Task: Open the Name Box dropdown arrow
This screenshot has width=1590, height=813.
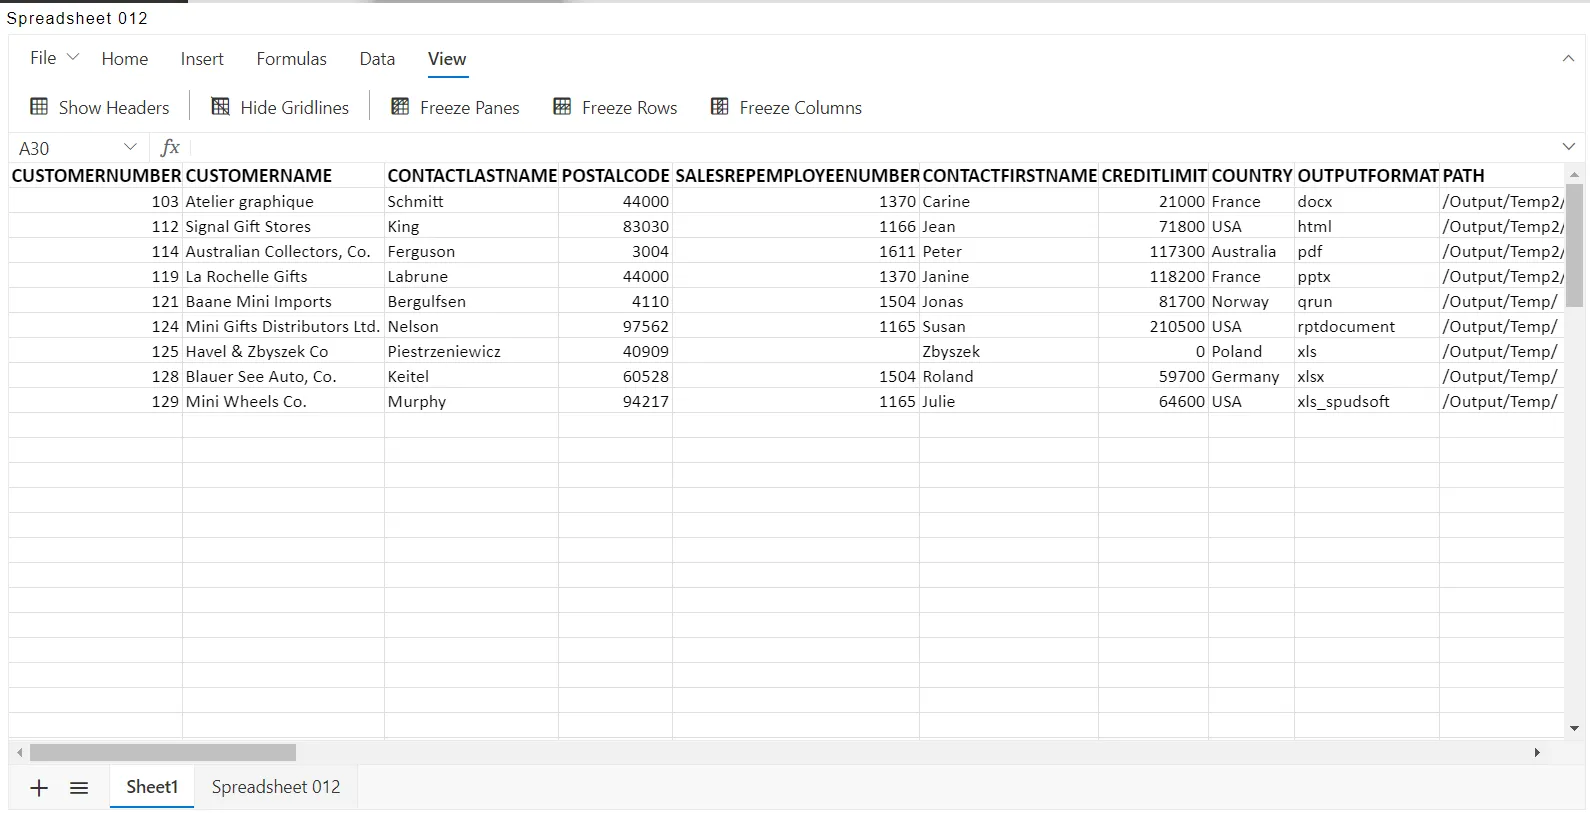Action: click(130, 147)
